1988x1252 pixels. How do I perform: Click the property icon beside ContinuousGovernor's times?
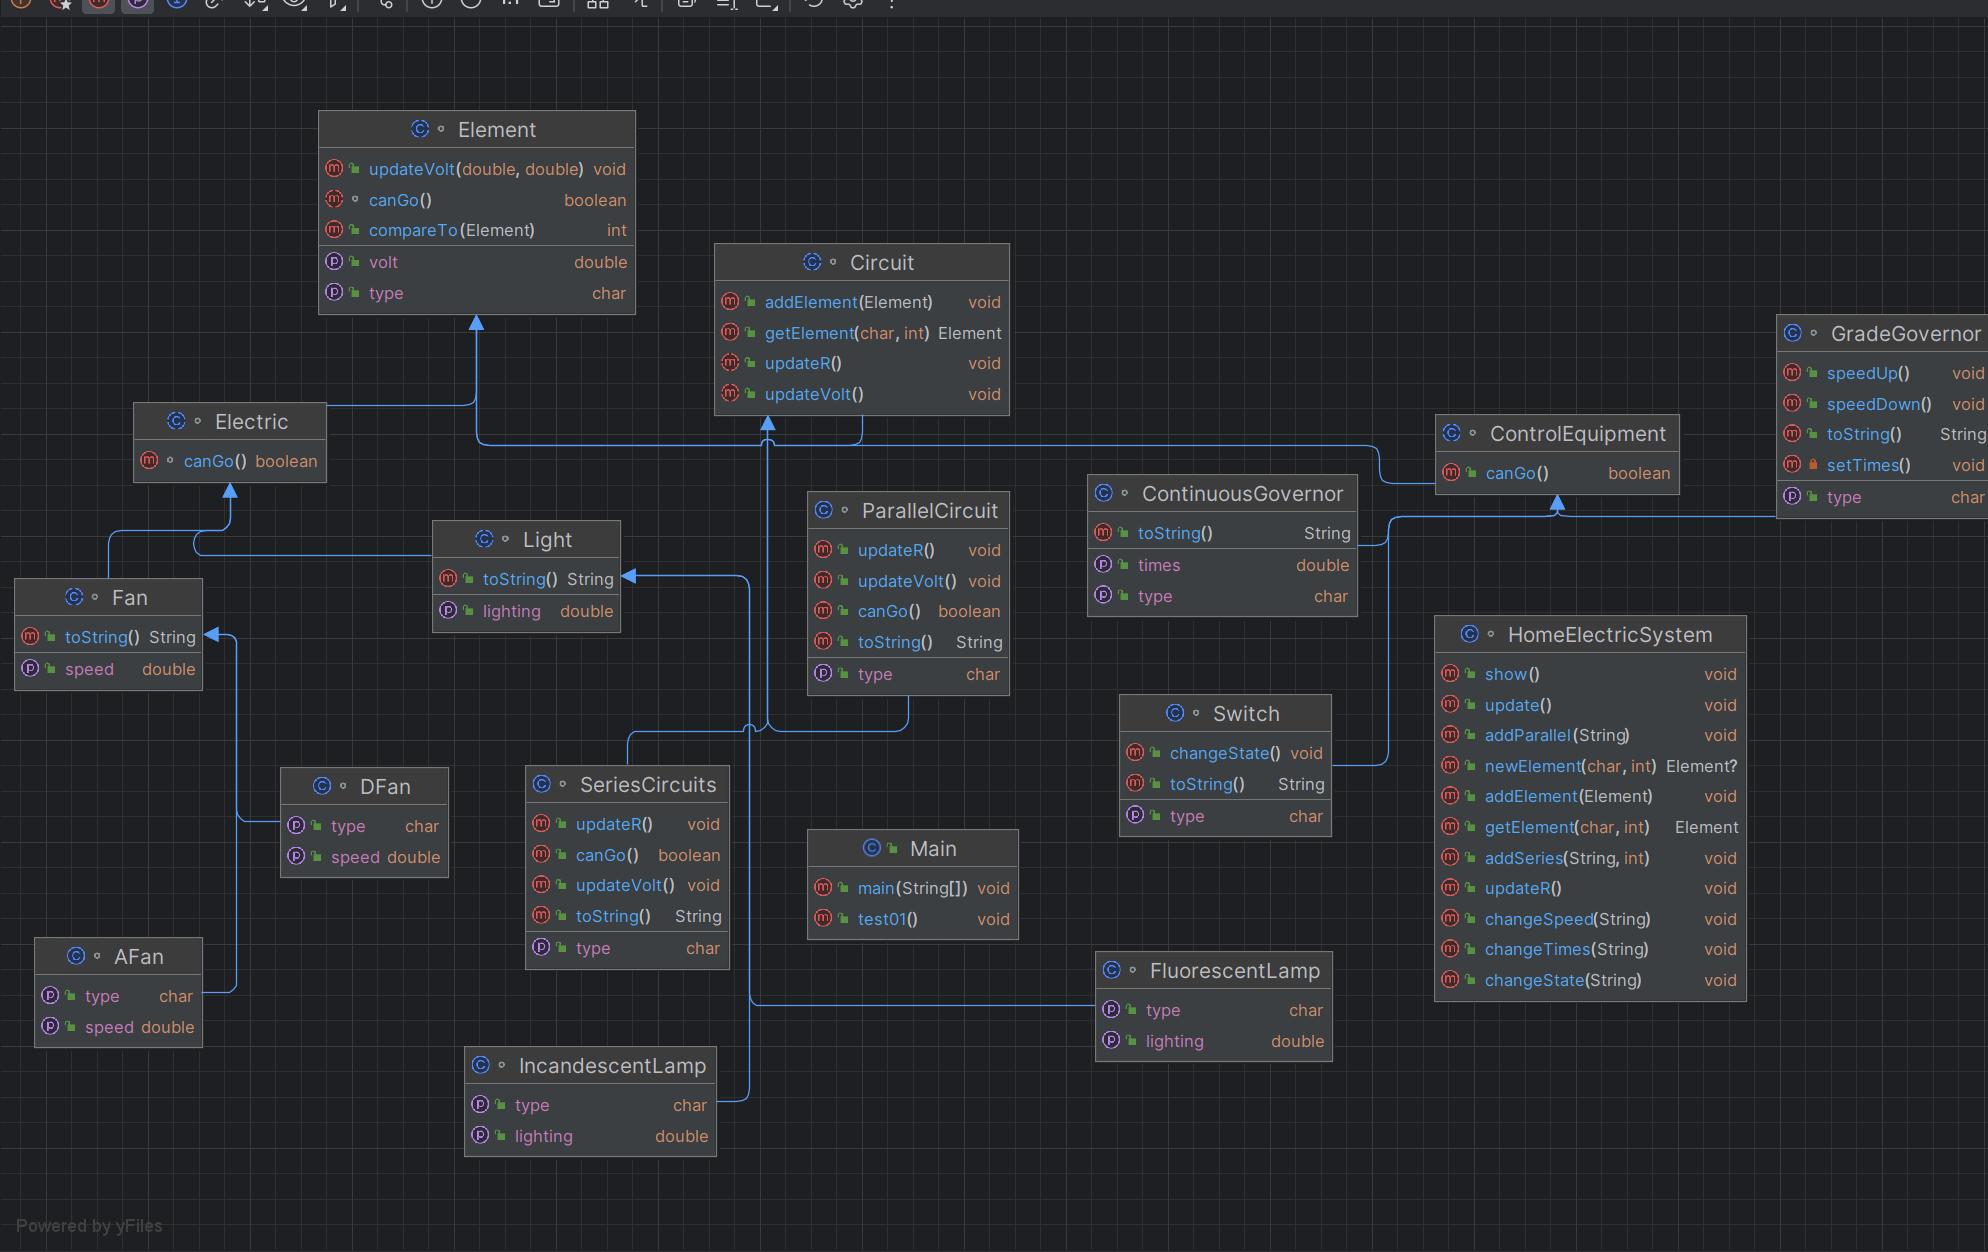(x=1103, y=565)
